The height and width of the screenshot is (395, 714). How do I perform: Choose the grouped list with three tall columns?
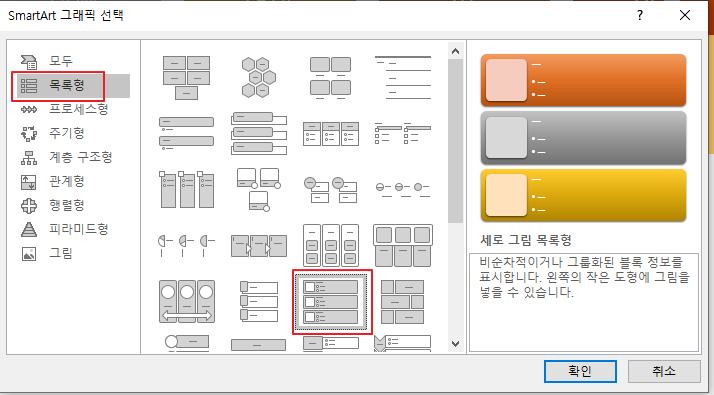(331, 245)
